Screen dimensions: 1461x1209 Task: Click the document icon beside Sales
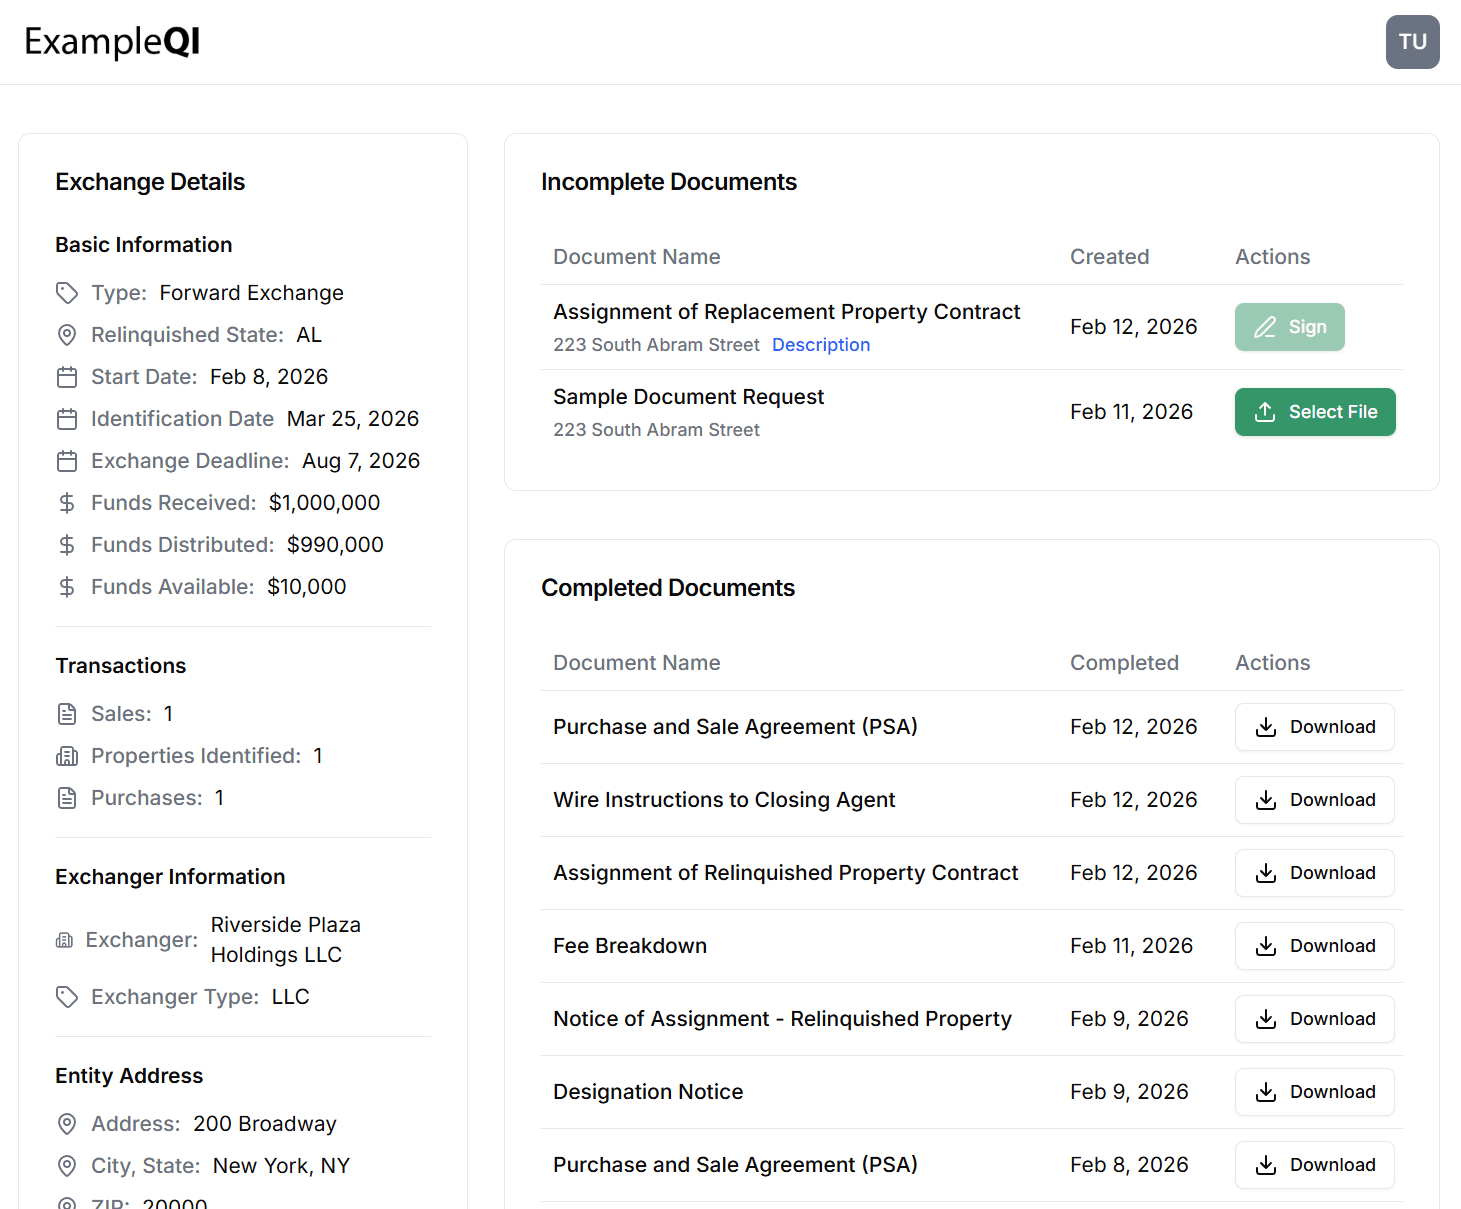point(67,714)
